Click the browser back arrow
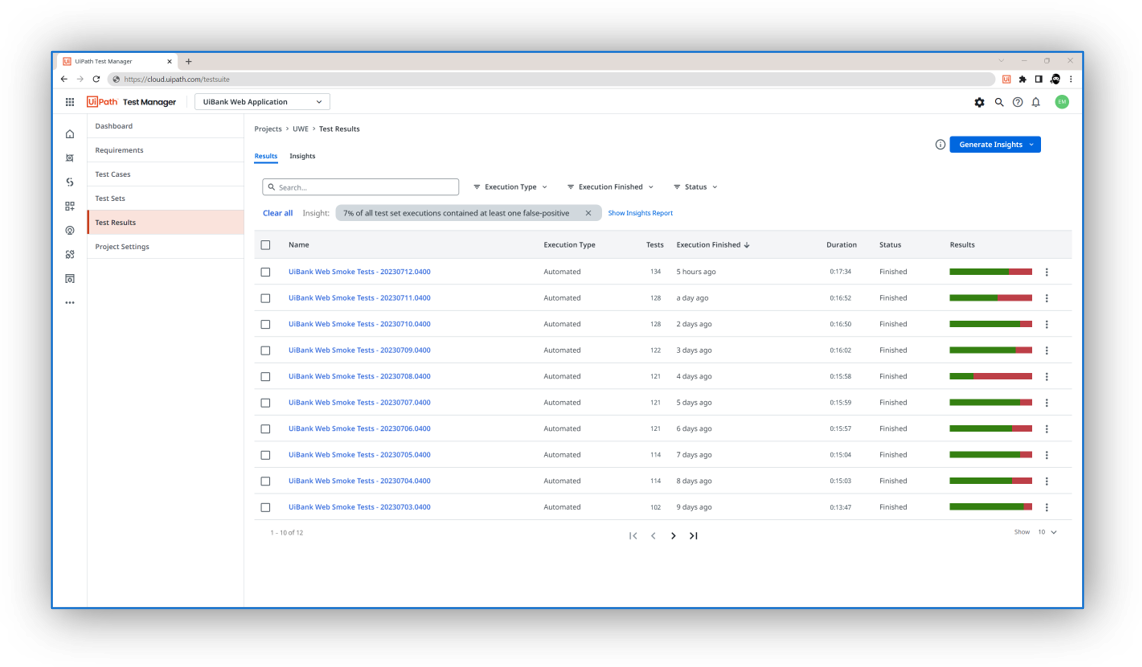 coord(64,79)
